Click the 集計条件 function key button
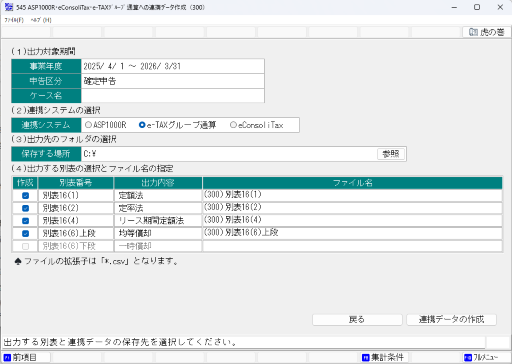Viewport: 512px width, 364px height. pos(384,358)
